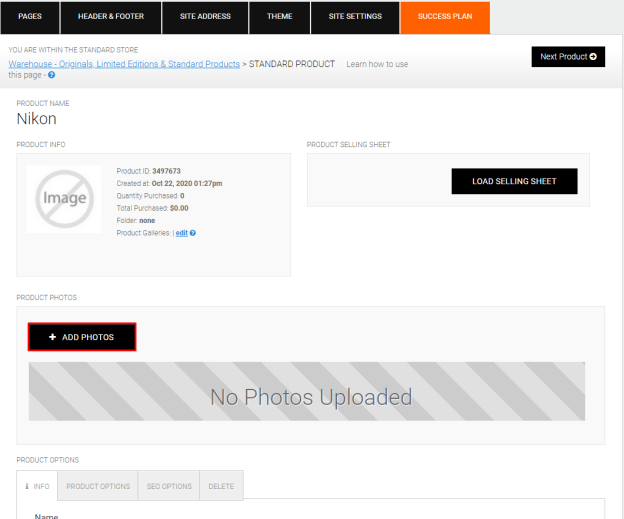
Task: Click the Nikon product name
Action: click(x=37, y=119)
